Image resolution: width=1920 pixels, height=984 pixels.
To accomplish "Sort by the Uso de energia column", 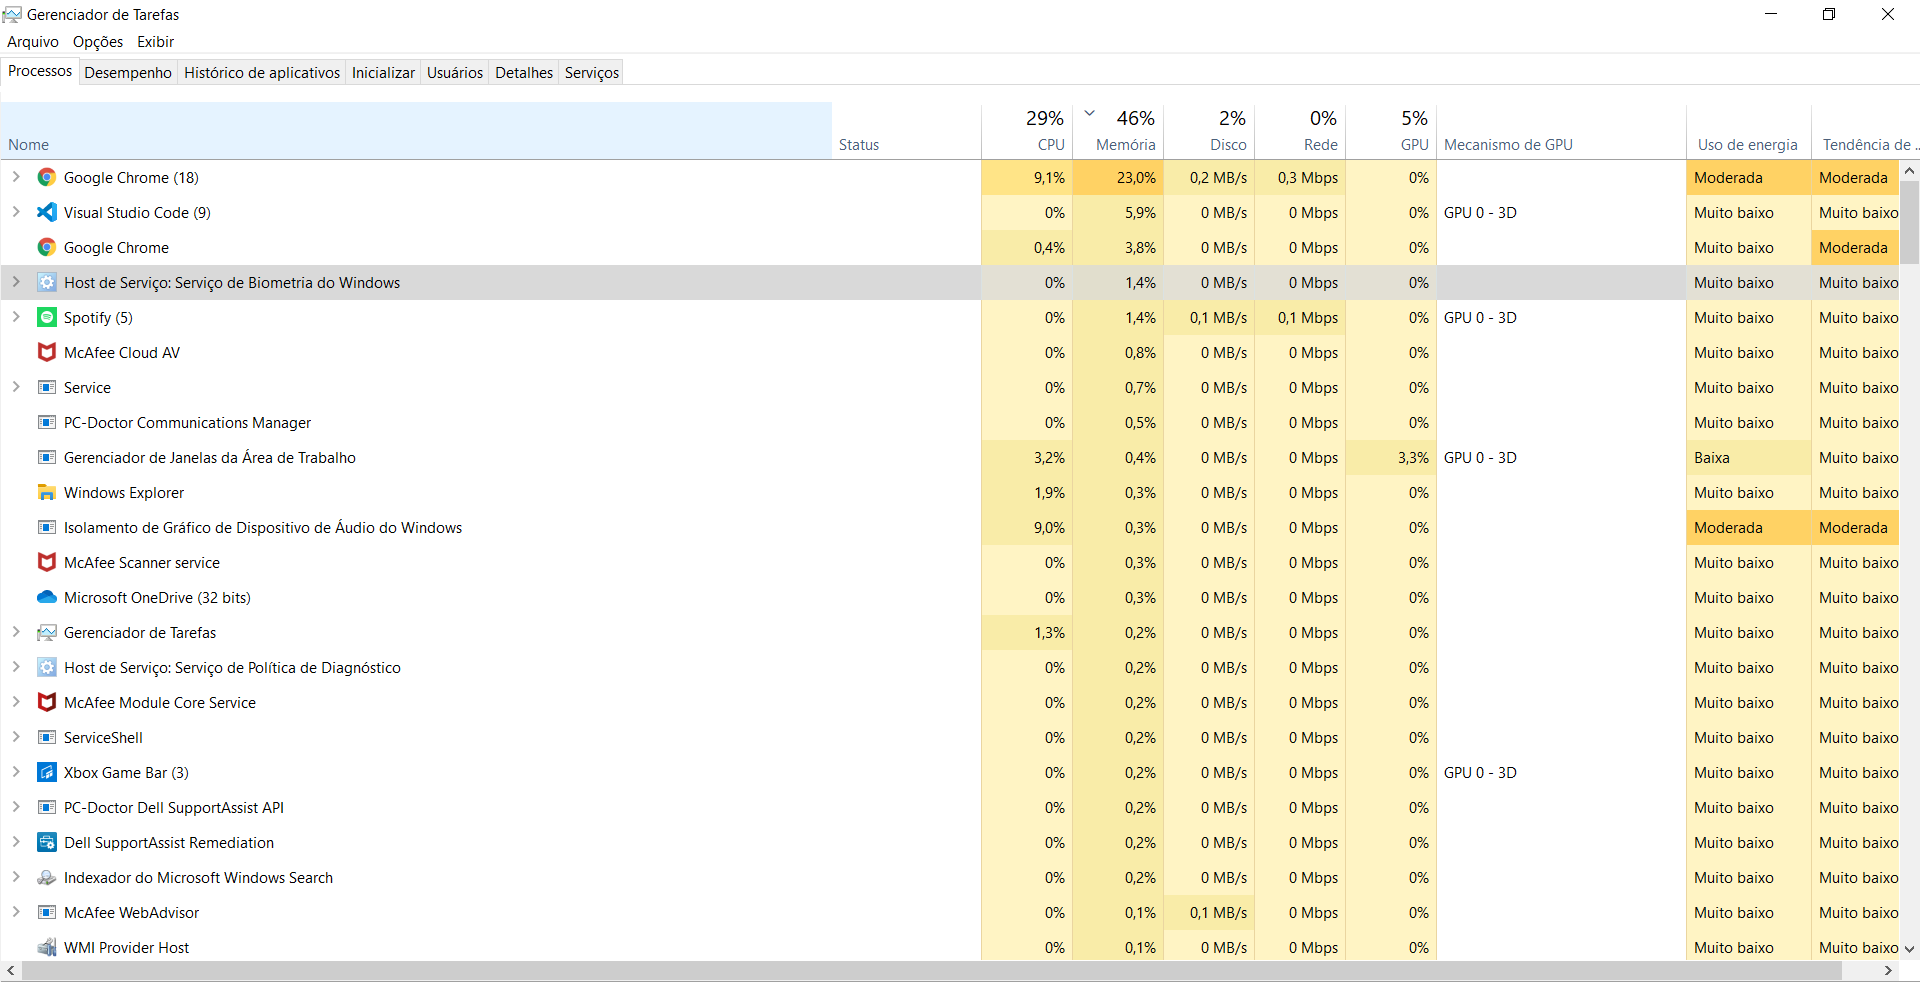I will (x=1748, y=131).
